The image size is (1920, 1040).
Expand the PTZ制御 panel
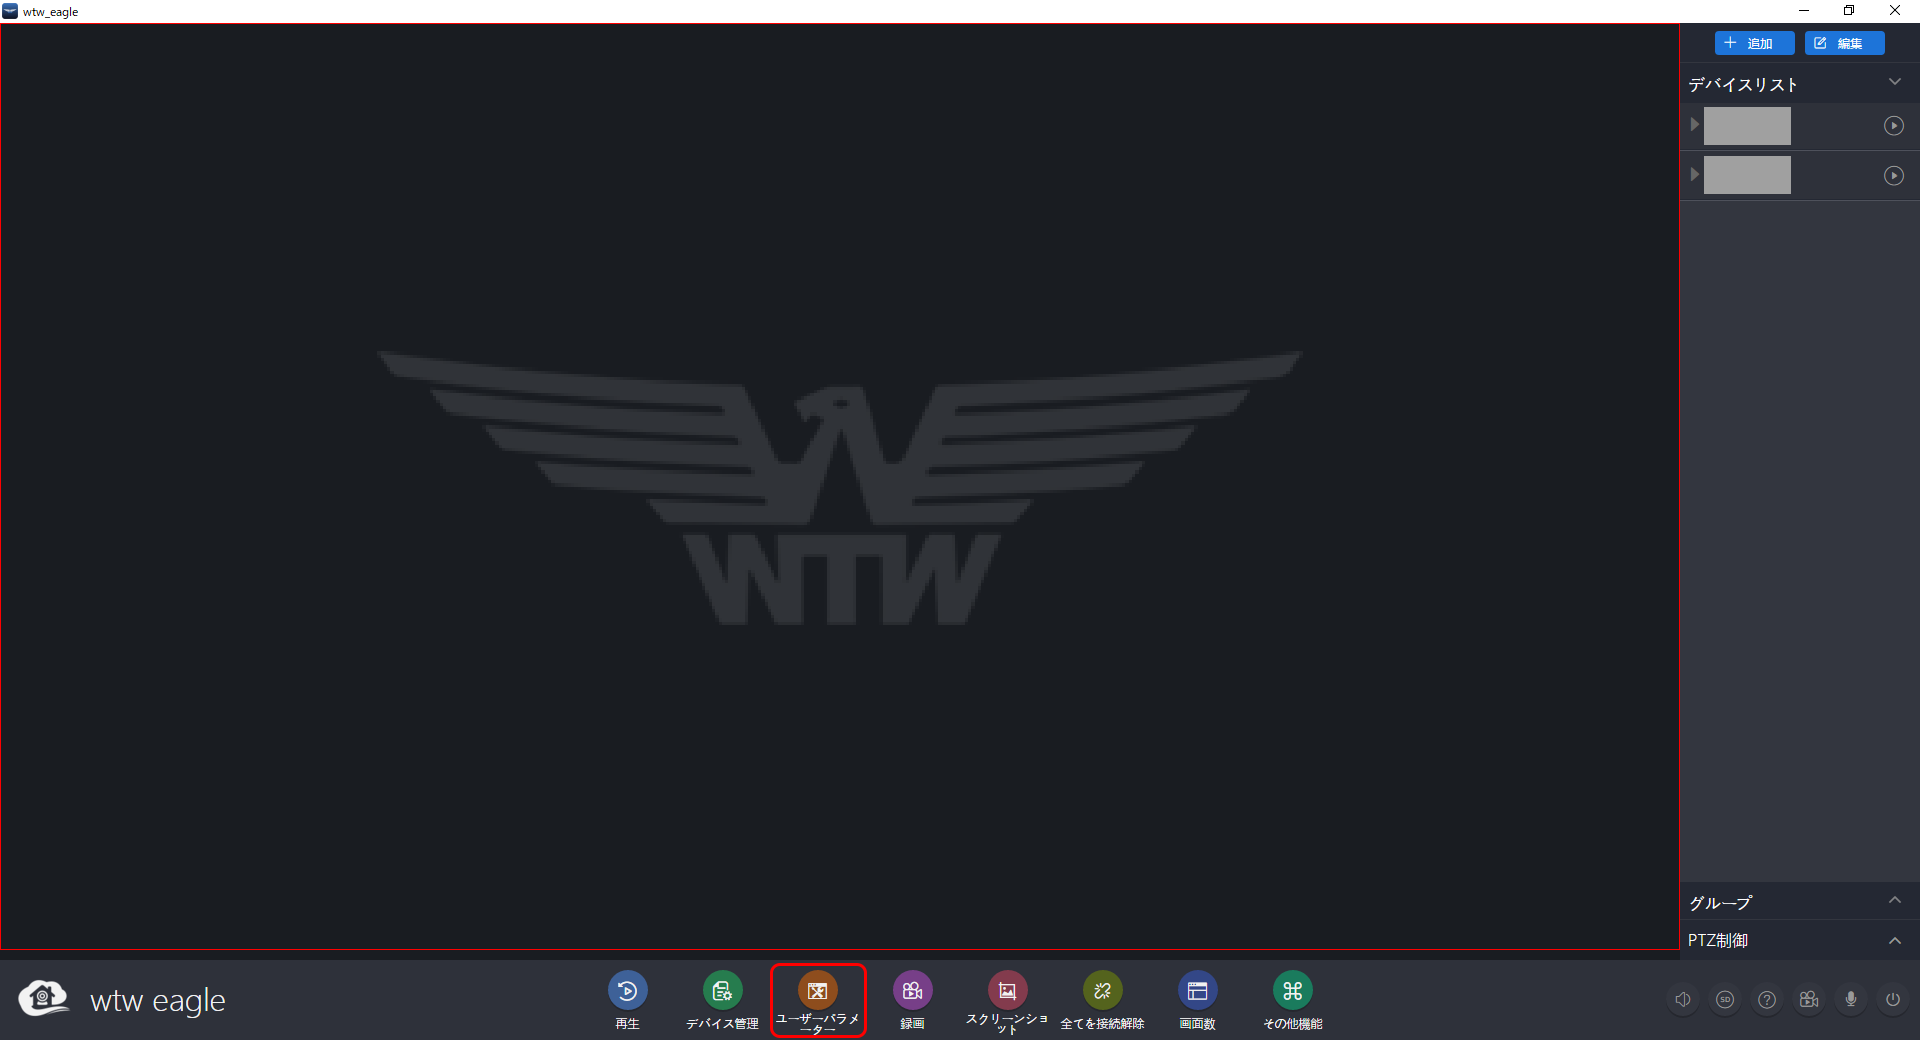1895,941
